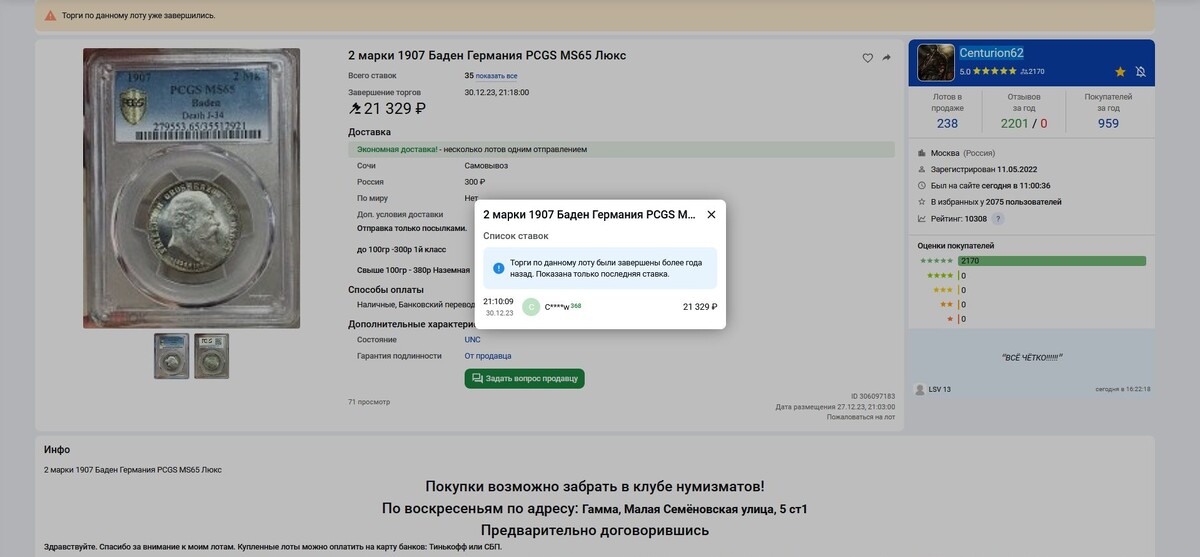Screen dimensions: 1200x557
Task: Click LSV 13 reviewer avatar icon
Action: click(920, 389)
